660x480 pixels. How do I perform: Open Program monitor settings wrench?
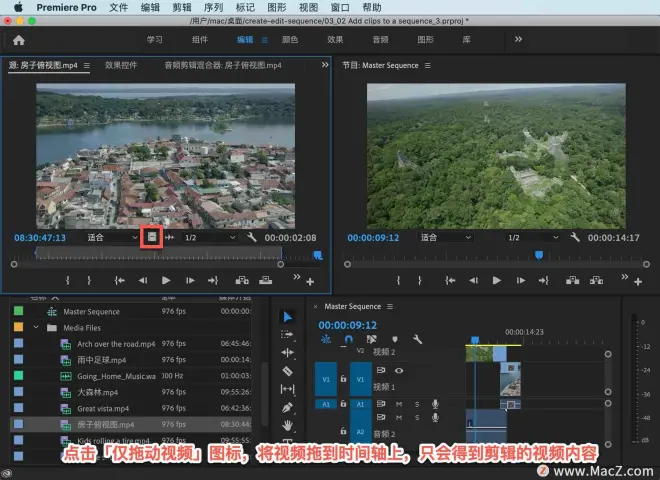pos(575,237)
